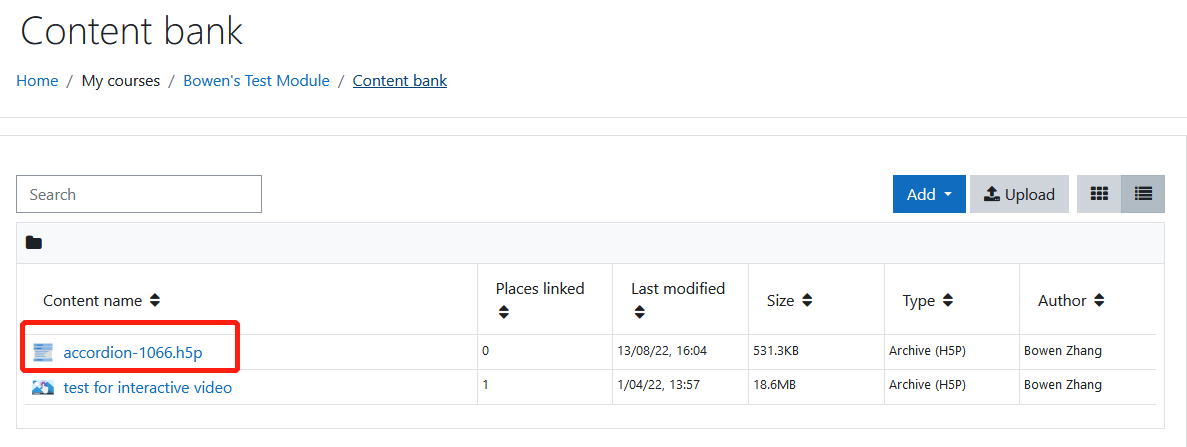The width and height of the screenshot is (1187, 447).
Task: Sort by Size column arrows
Action: point(807,301)
